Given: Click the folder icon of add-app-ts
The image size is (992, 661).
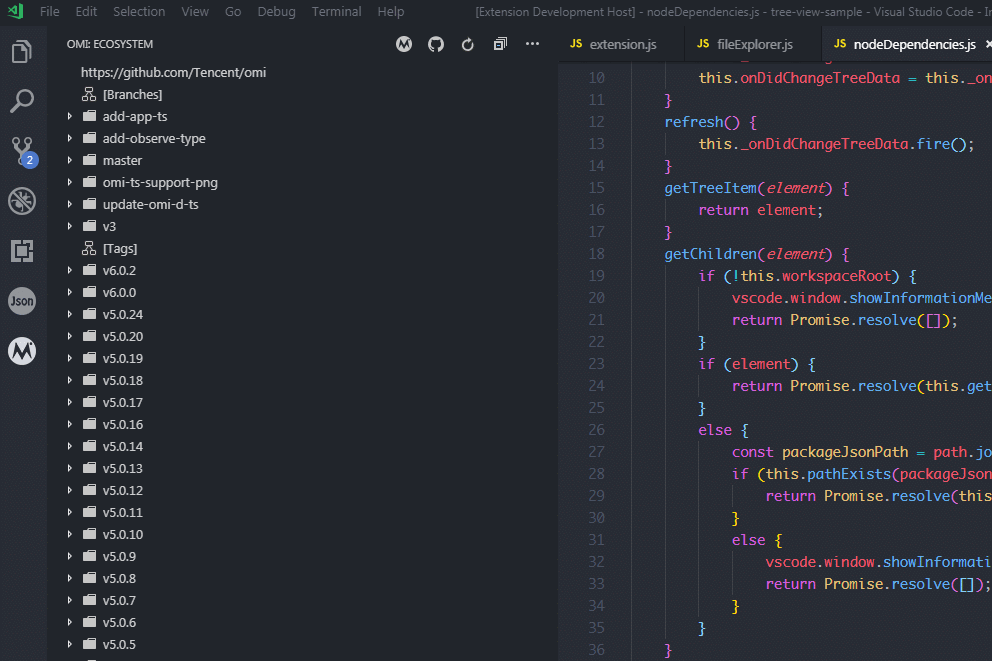Looking at the screenshot, I should point(90,116).
